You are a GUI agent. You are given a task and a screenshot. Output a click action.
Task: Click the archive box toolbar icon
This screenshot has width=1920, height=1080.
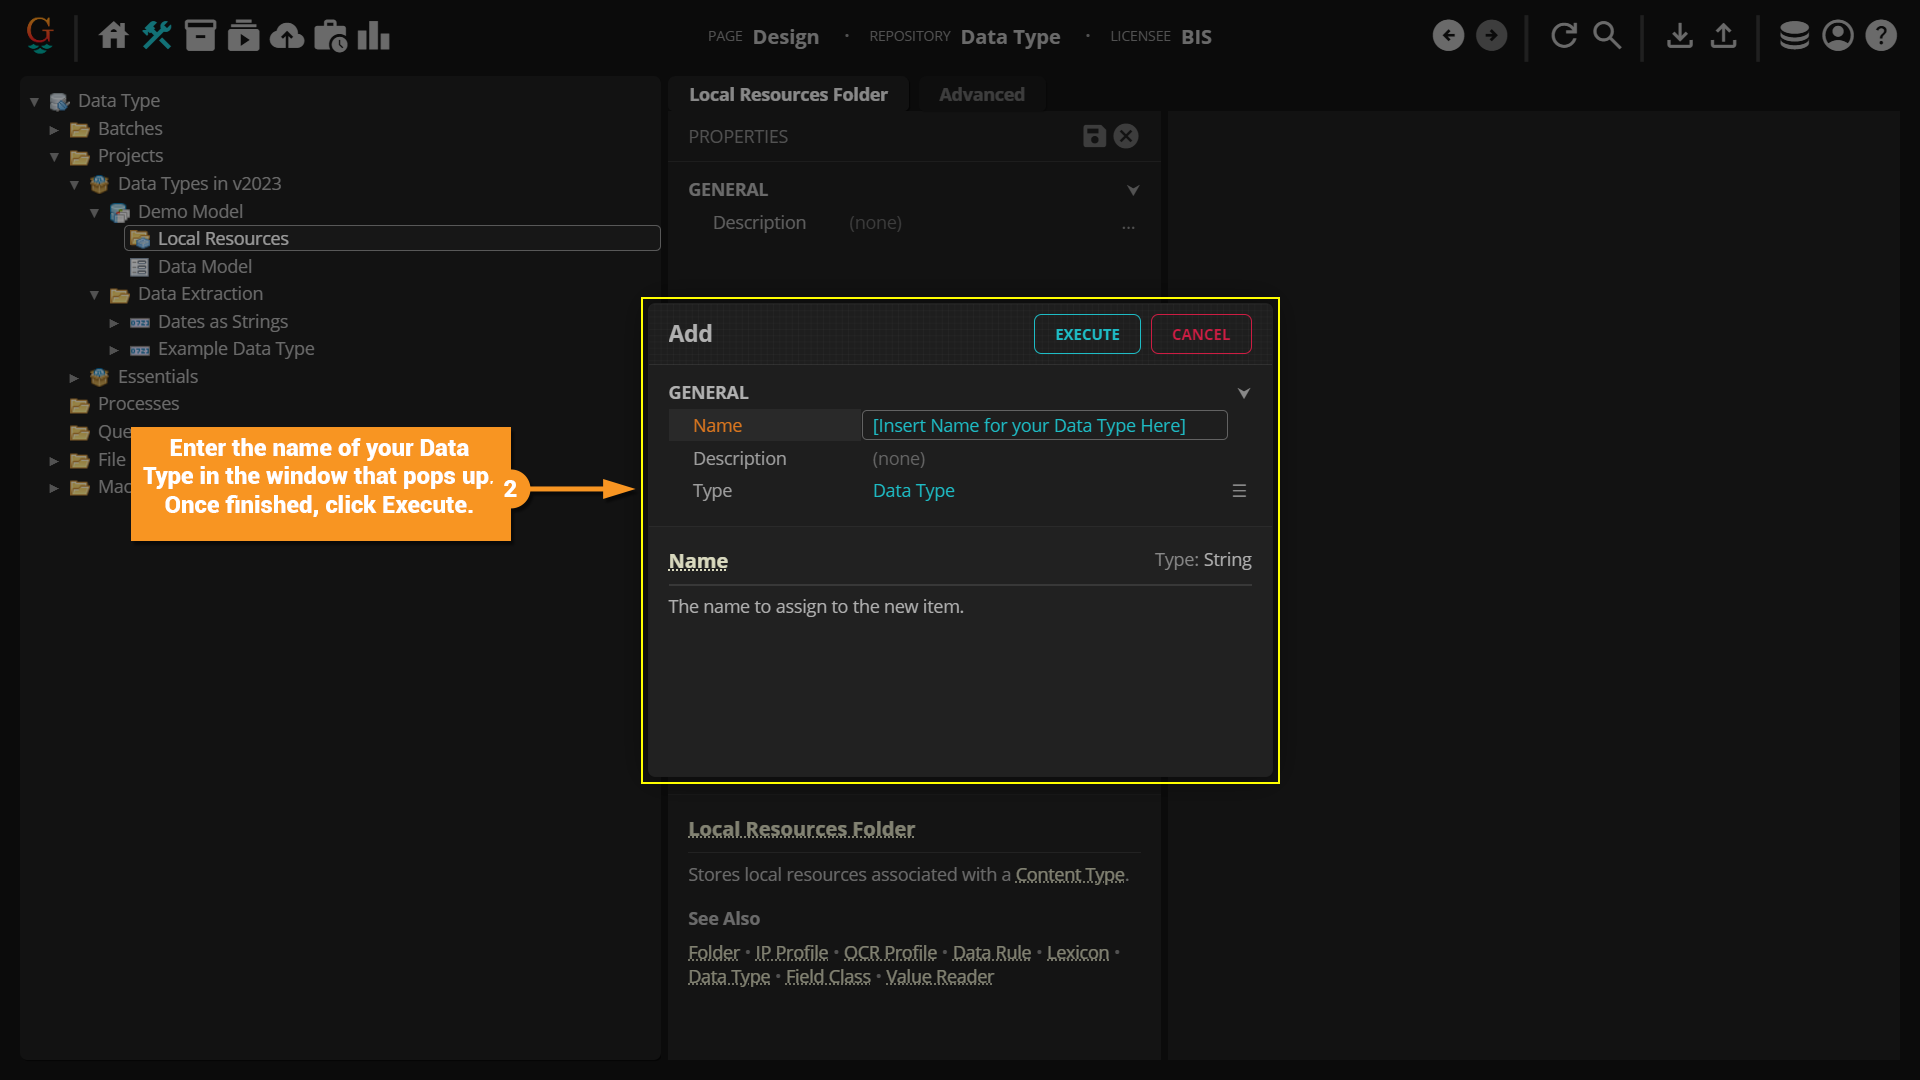pyautogui.click(x=200, y=36)
